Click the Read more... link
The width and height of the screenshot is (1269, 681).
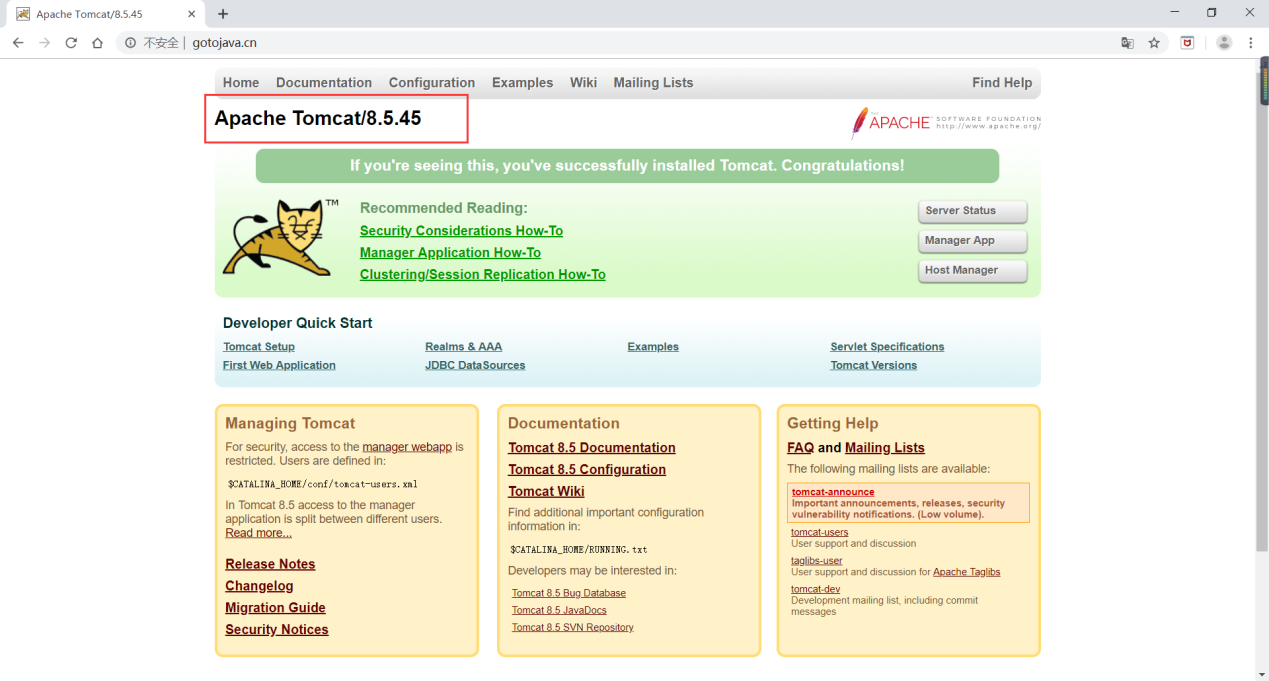[258, 533]
